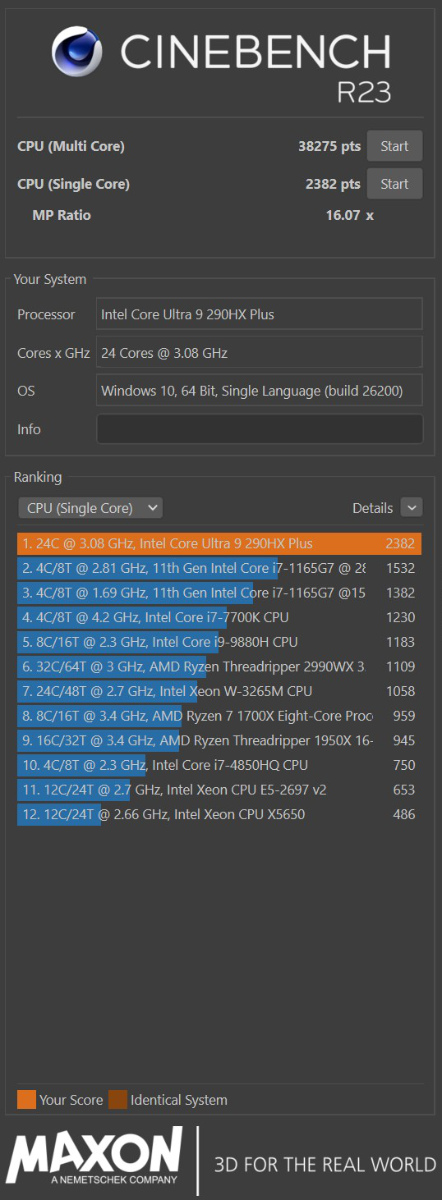
Task: Click the Info input field
Action: click(259, 429)
